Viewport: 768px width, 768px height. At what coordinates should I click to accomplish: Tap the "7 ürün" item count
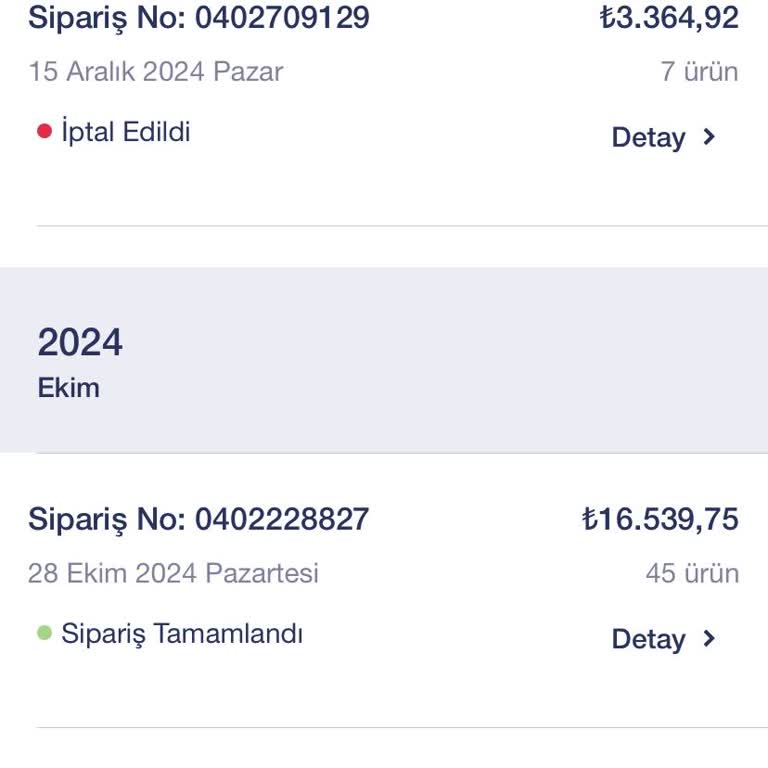[x=699, y=72]
